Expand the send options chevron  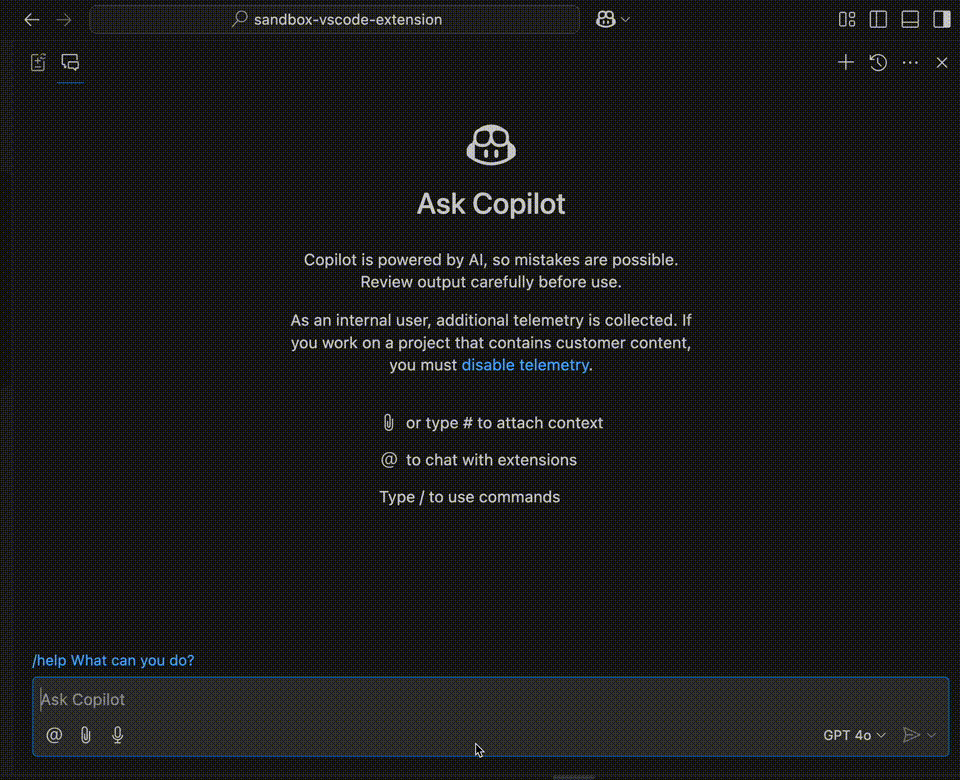pos(931,735)
